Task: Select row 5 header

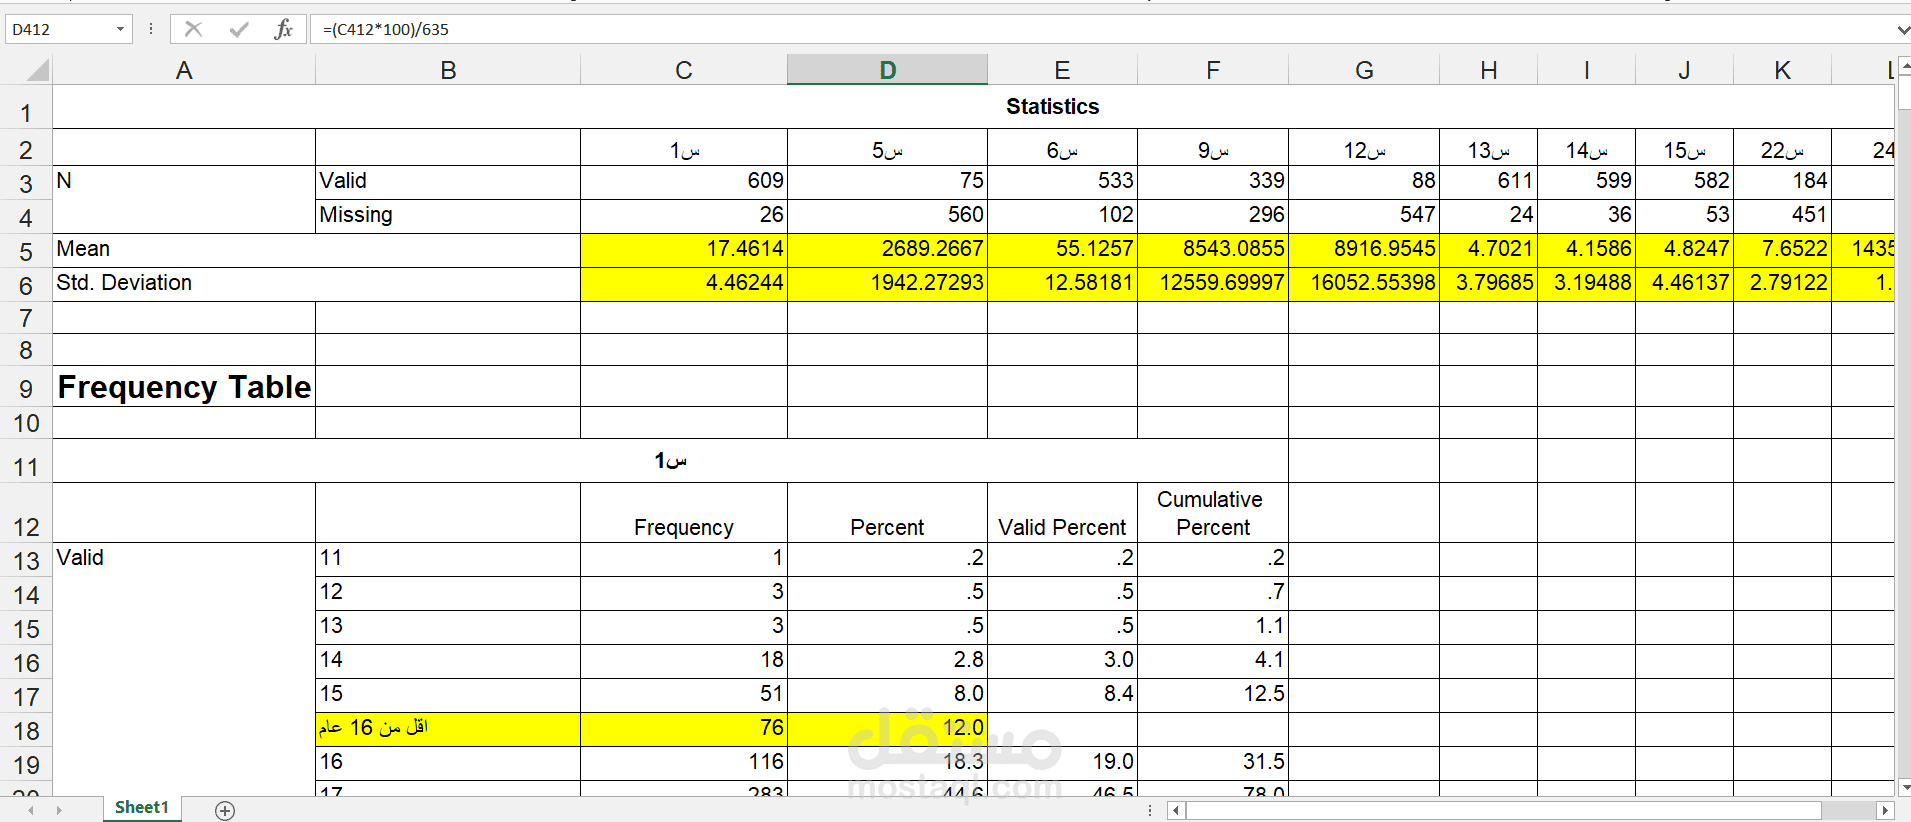Action: pos(26,251)
